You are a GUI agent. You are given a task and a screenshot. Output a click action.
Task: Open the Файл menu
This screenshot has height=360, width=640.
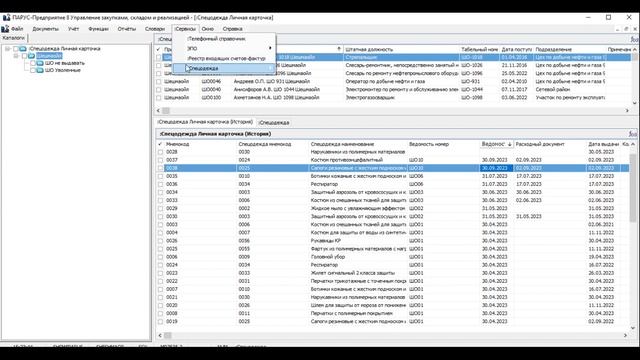(17, 29)
